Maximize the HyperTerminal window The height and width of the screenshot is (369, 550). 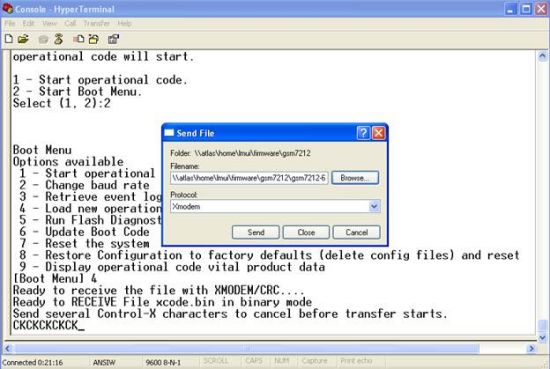coord(526,9)
